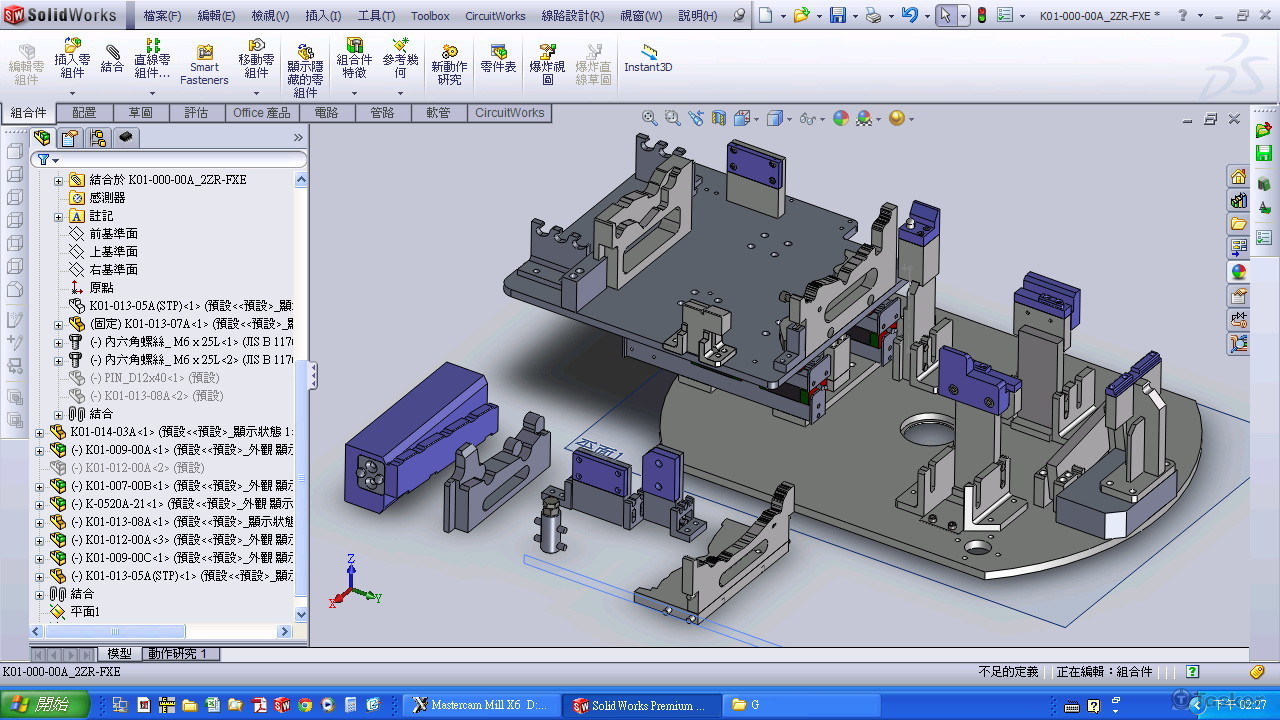Open the 零件表 bill of materials tool

tap(498, 58)
